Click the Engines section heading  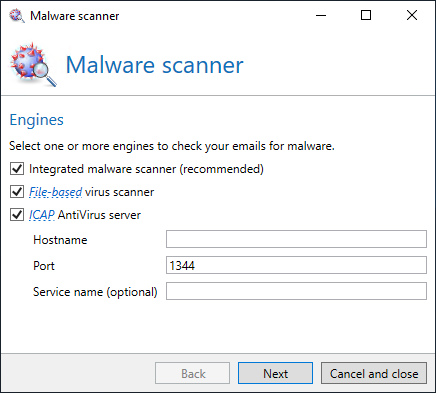tap(36, 120)
